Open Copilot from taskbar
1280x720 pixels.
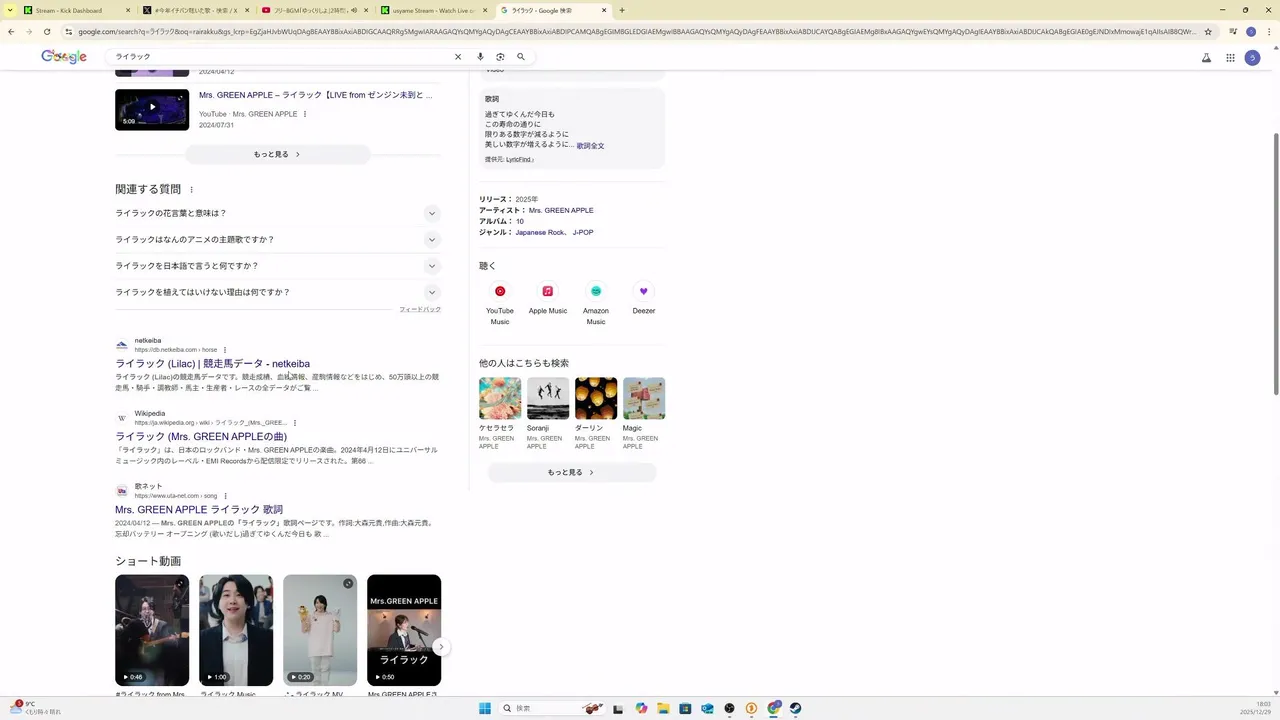(641, 708)
